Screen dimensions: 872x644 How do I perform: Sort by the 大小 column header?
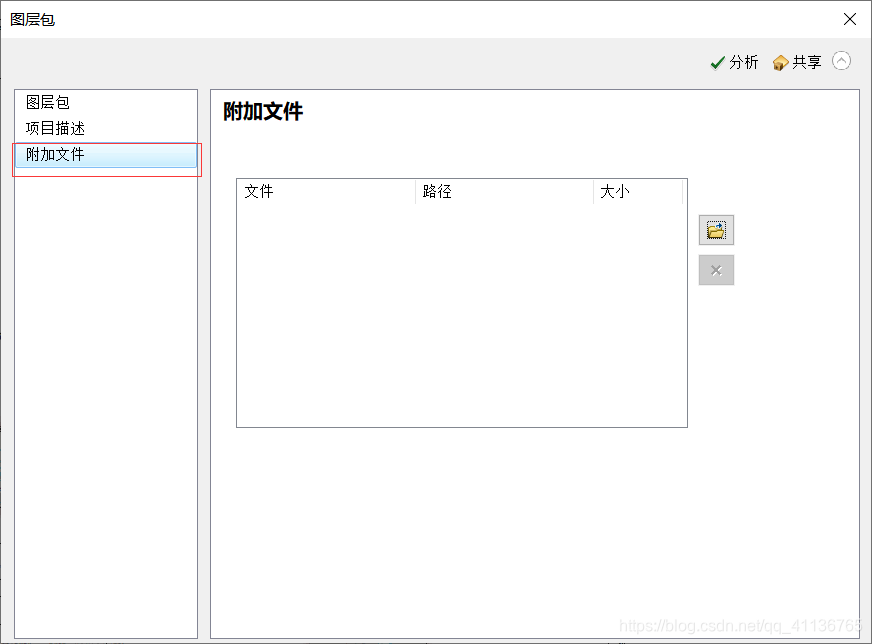[615, 191]
